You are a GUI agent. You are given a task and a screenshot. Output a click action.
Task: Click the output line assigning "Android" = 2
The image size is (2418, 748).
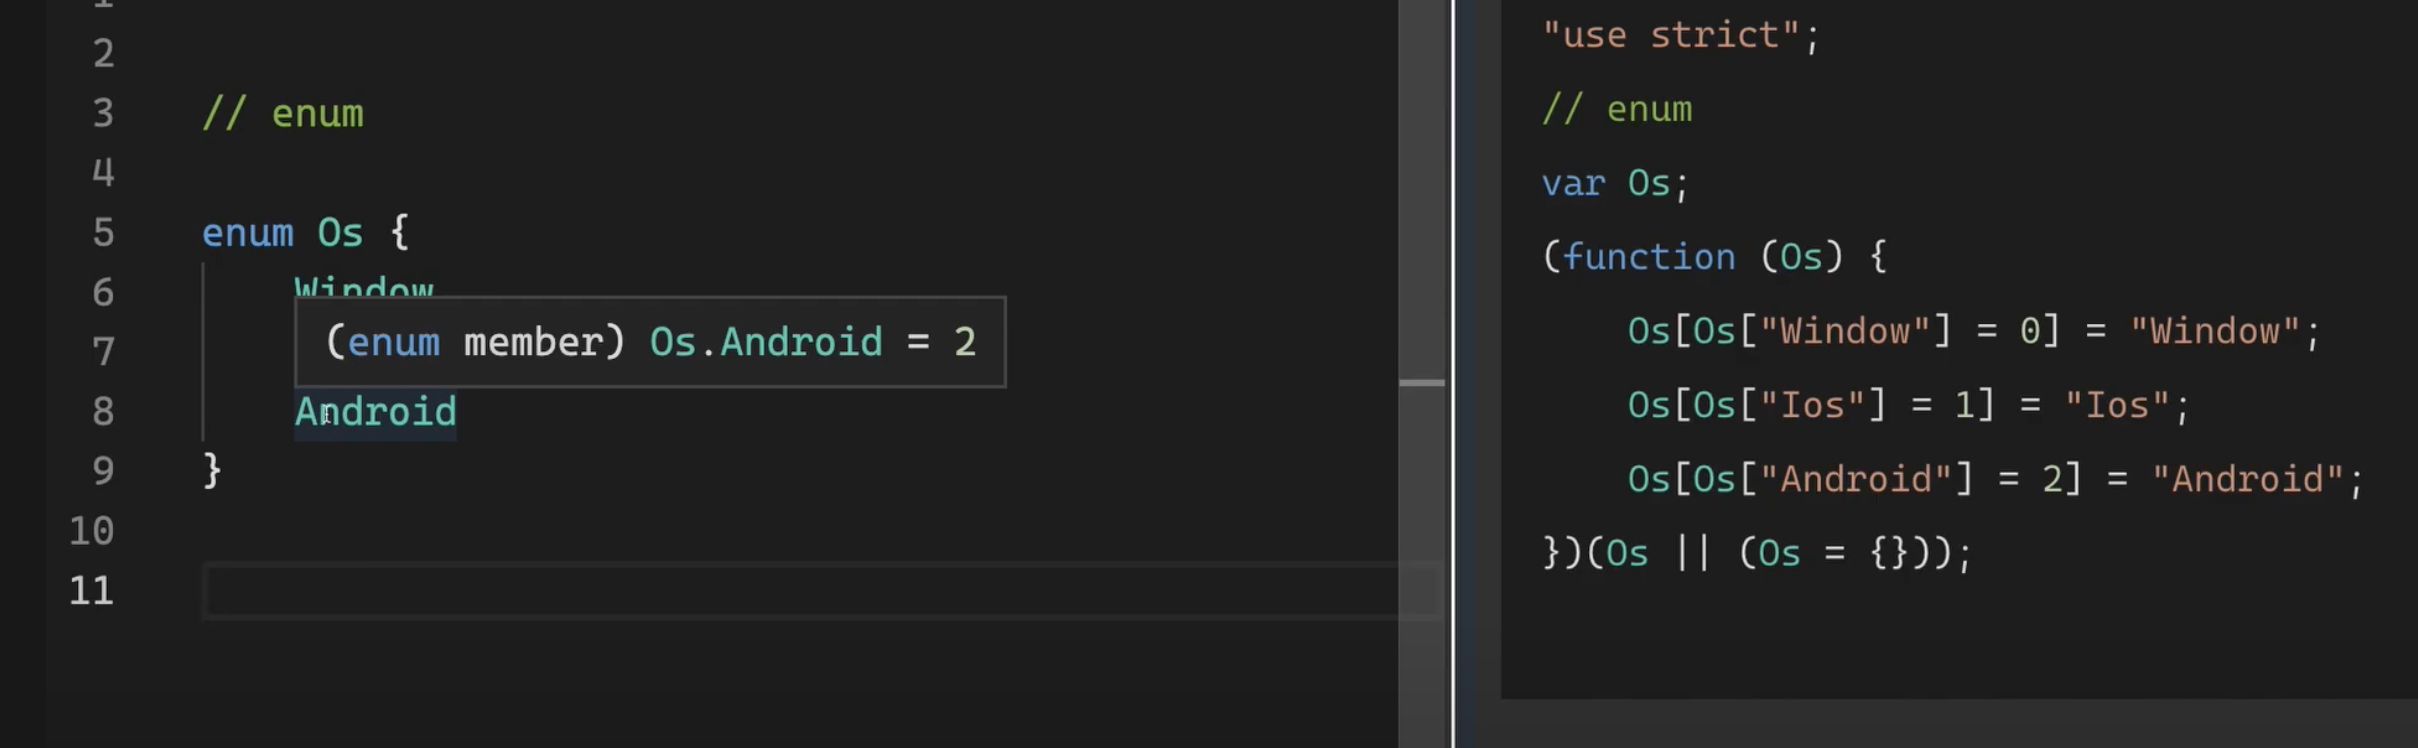(1996, 480)
